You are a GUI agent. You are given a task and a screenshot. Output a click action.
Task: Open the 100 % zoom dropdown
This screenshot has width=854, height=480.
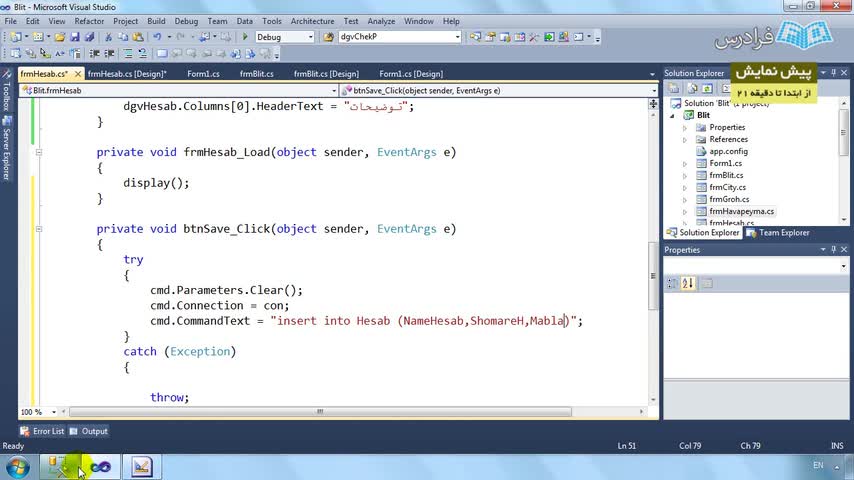tap(53, 412)
